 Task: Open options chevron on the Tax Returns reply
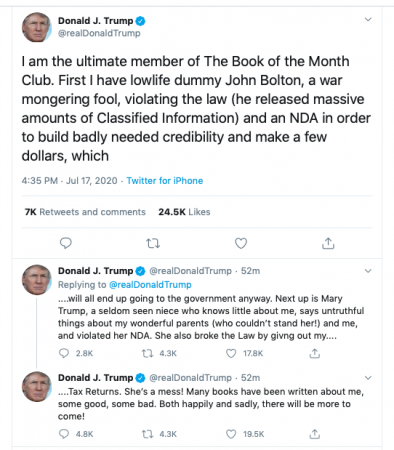tap(368, 378)
